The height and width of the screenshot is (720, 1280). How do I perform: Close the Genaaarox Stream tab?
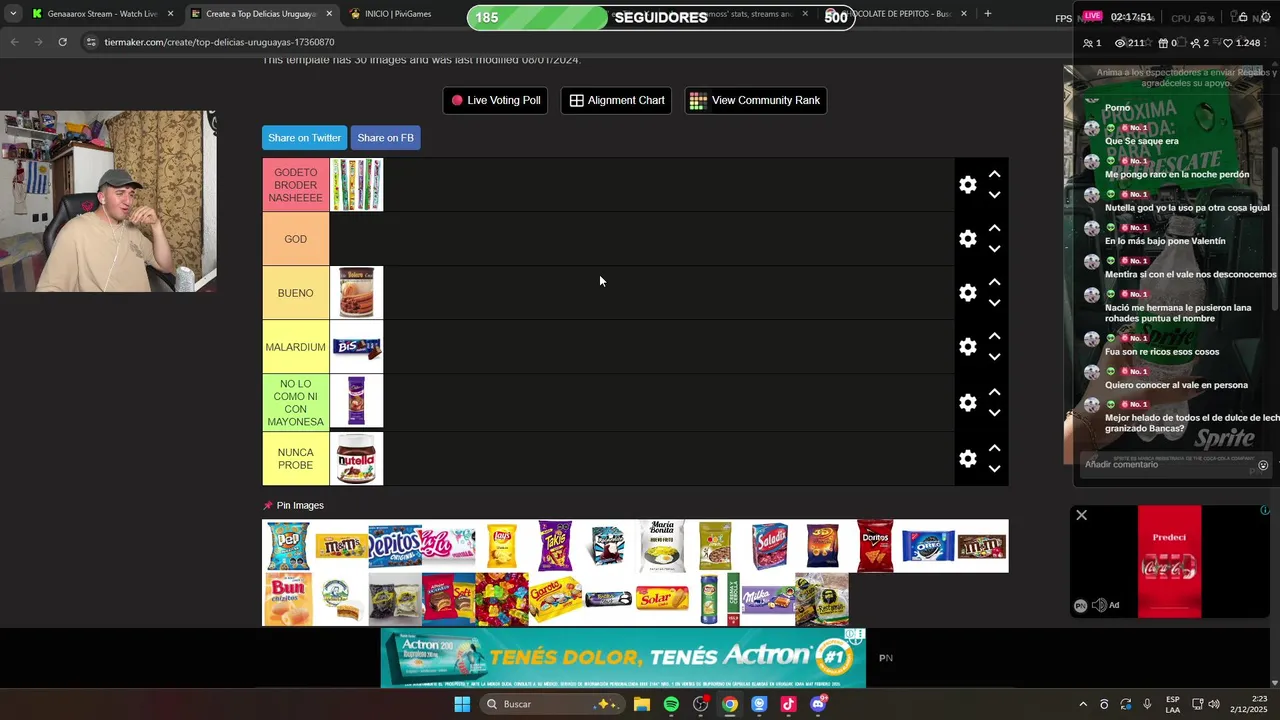170,14
